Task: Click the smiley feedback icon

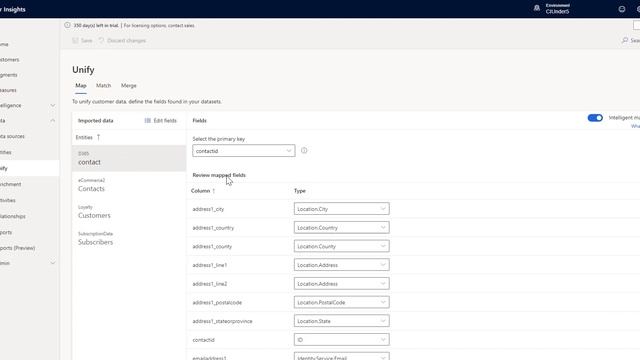Action: [622, 9]
